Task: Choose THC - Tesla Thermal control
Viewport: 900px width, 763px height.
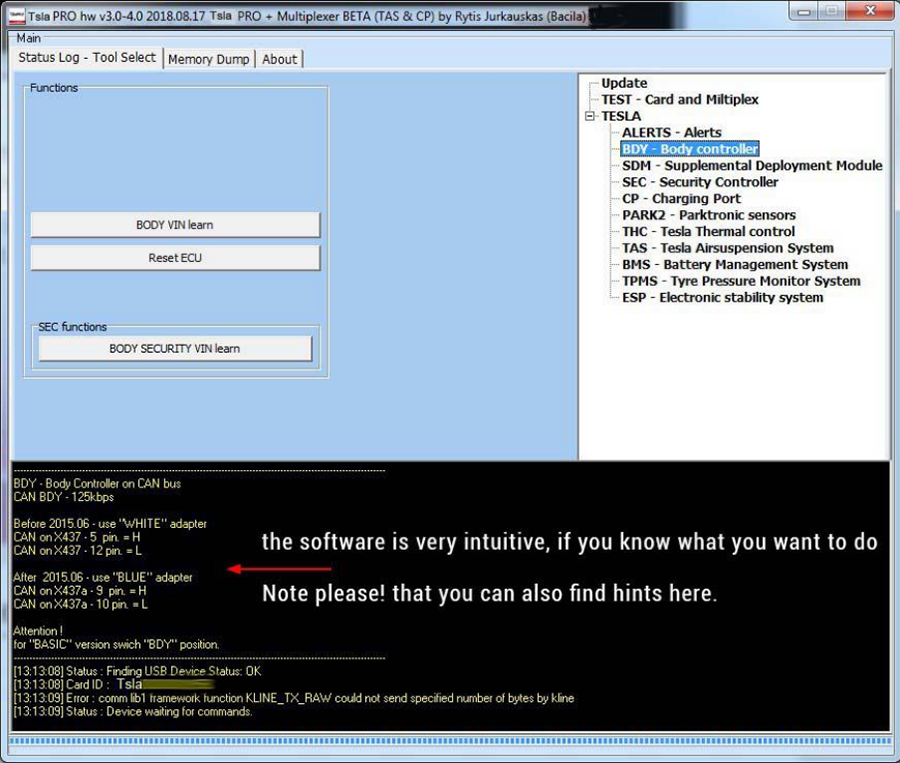Action: click(708, 232)
